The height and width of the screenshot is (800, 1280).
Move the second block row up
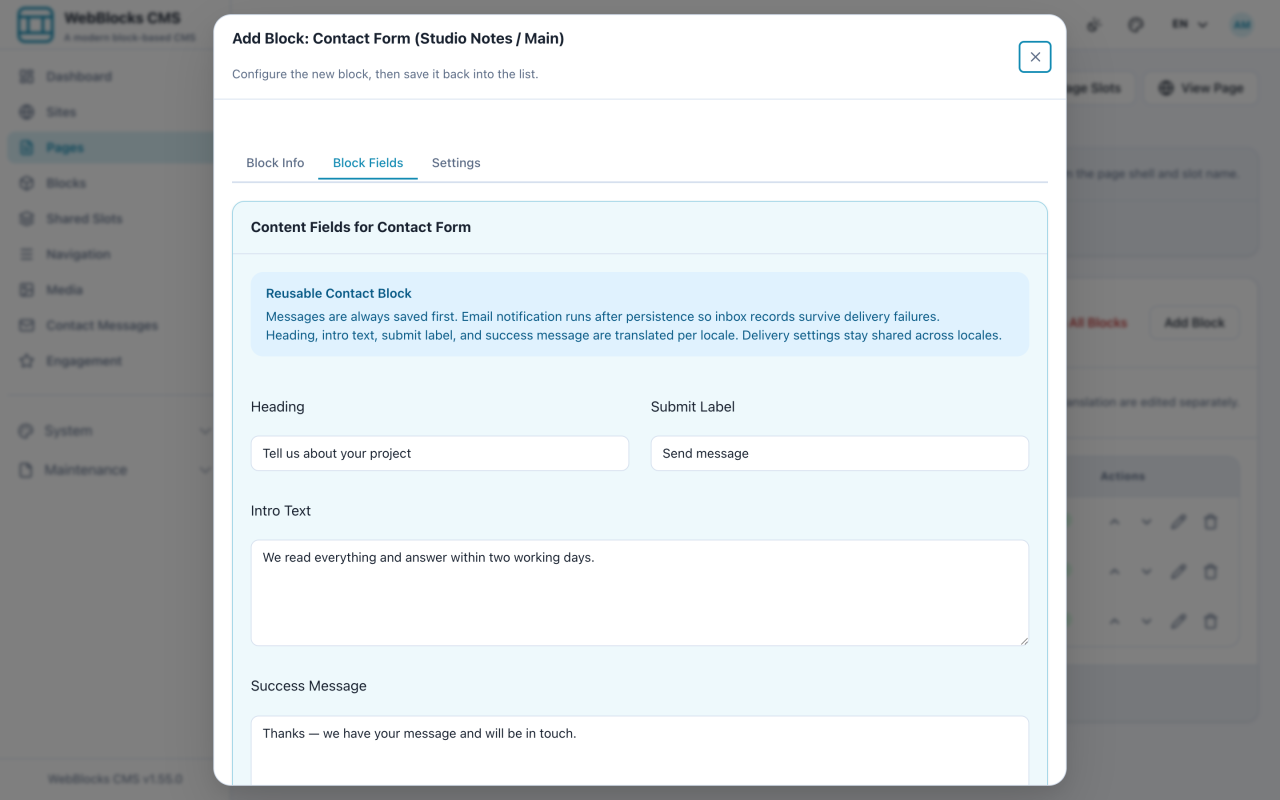(x=1115, y=571)
